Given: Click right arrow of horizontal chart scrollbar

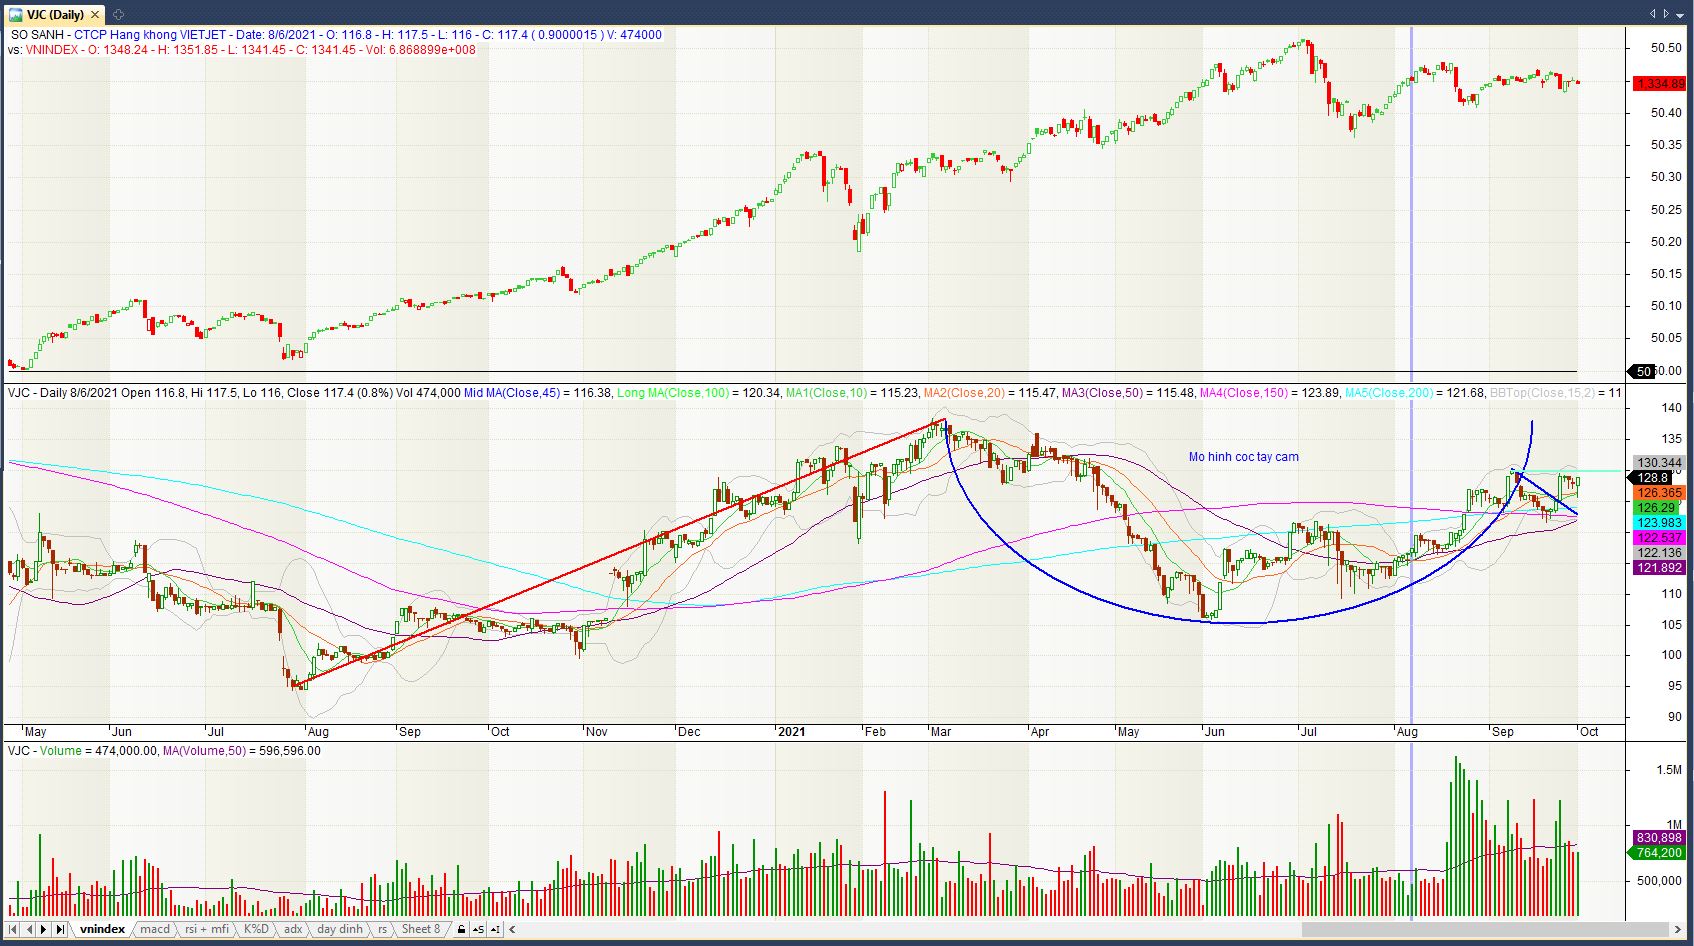Looking at the screenshot, I should tap(1678, 929).
